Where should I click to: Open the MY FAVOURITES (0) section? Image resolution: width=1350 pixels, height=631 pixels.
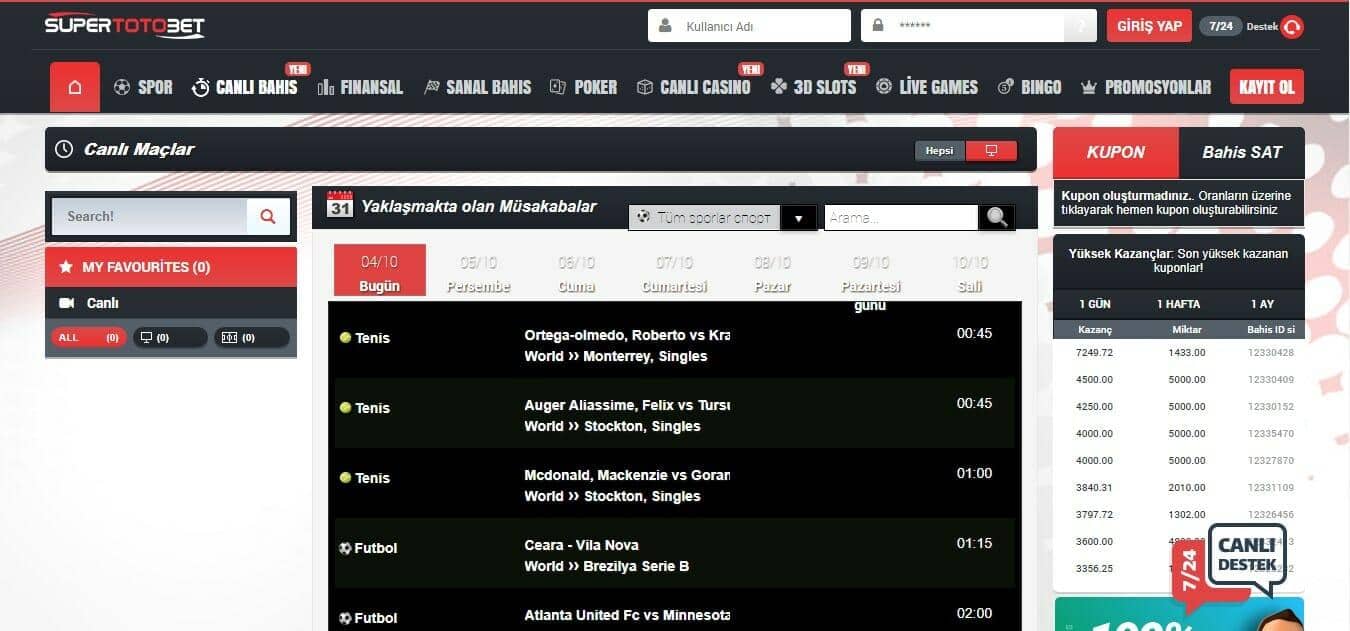click(x=171, y=267)
